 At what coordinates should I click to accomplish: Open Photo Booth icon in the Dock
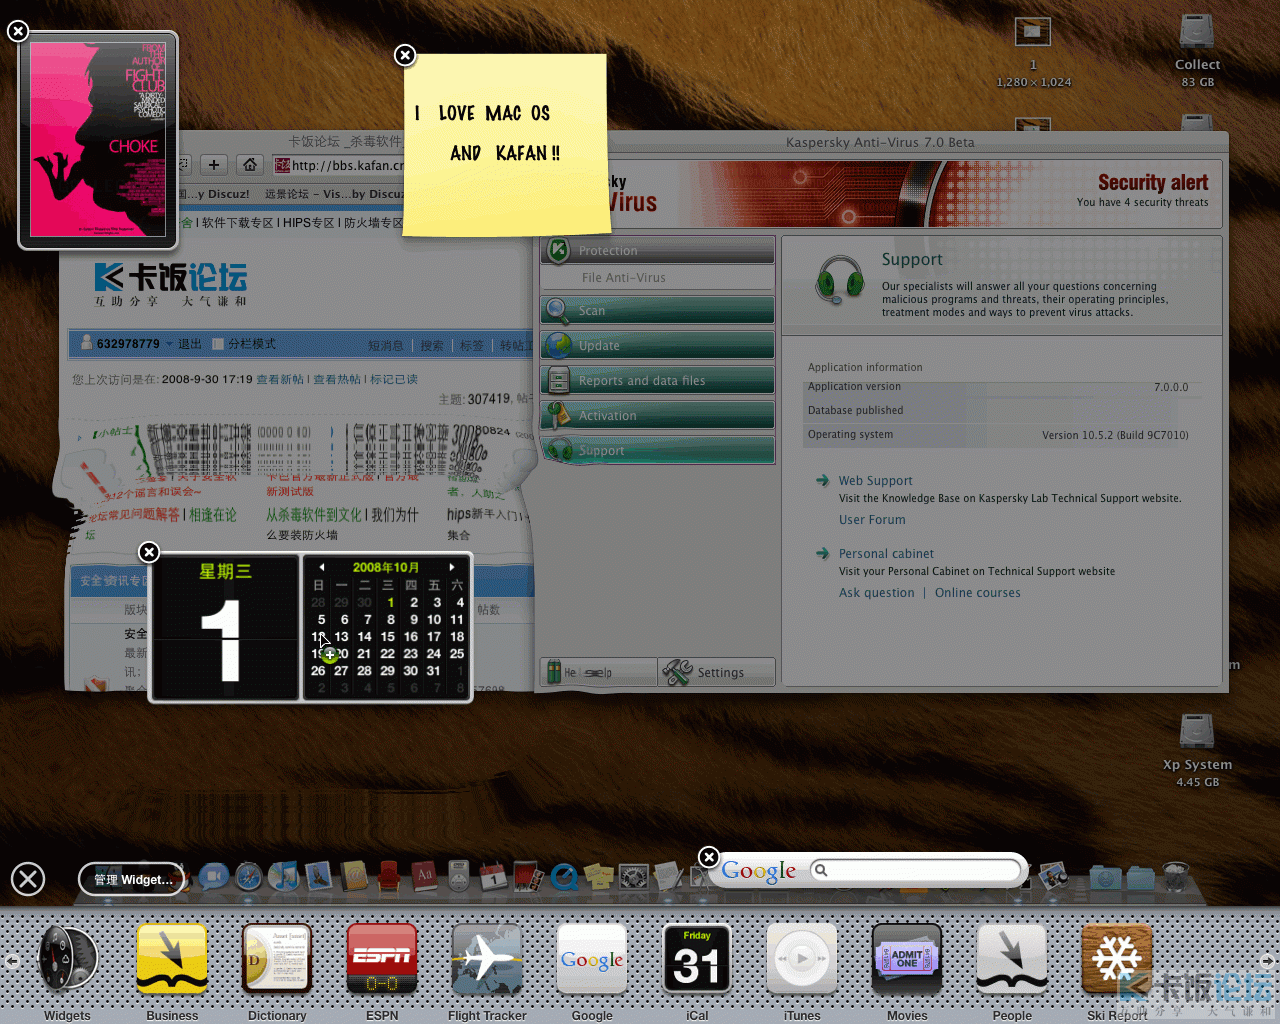coord(528,877)
